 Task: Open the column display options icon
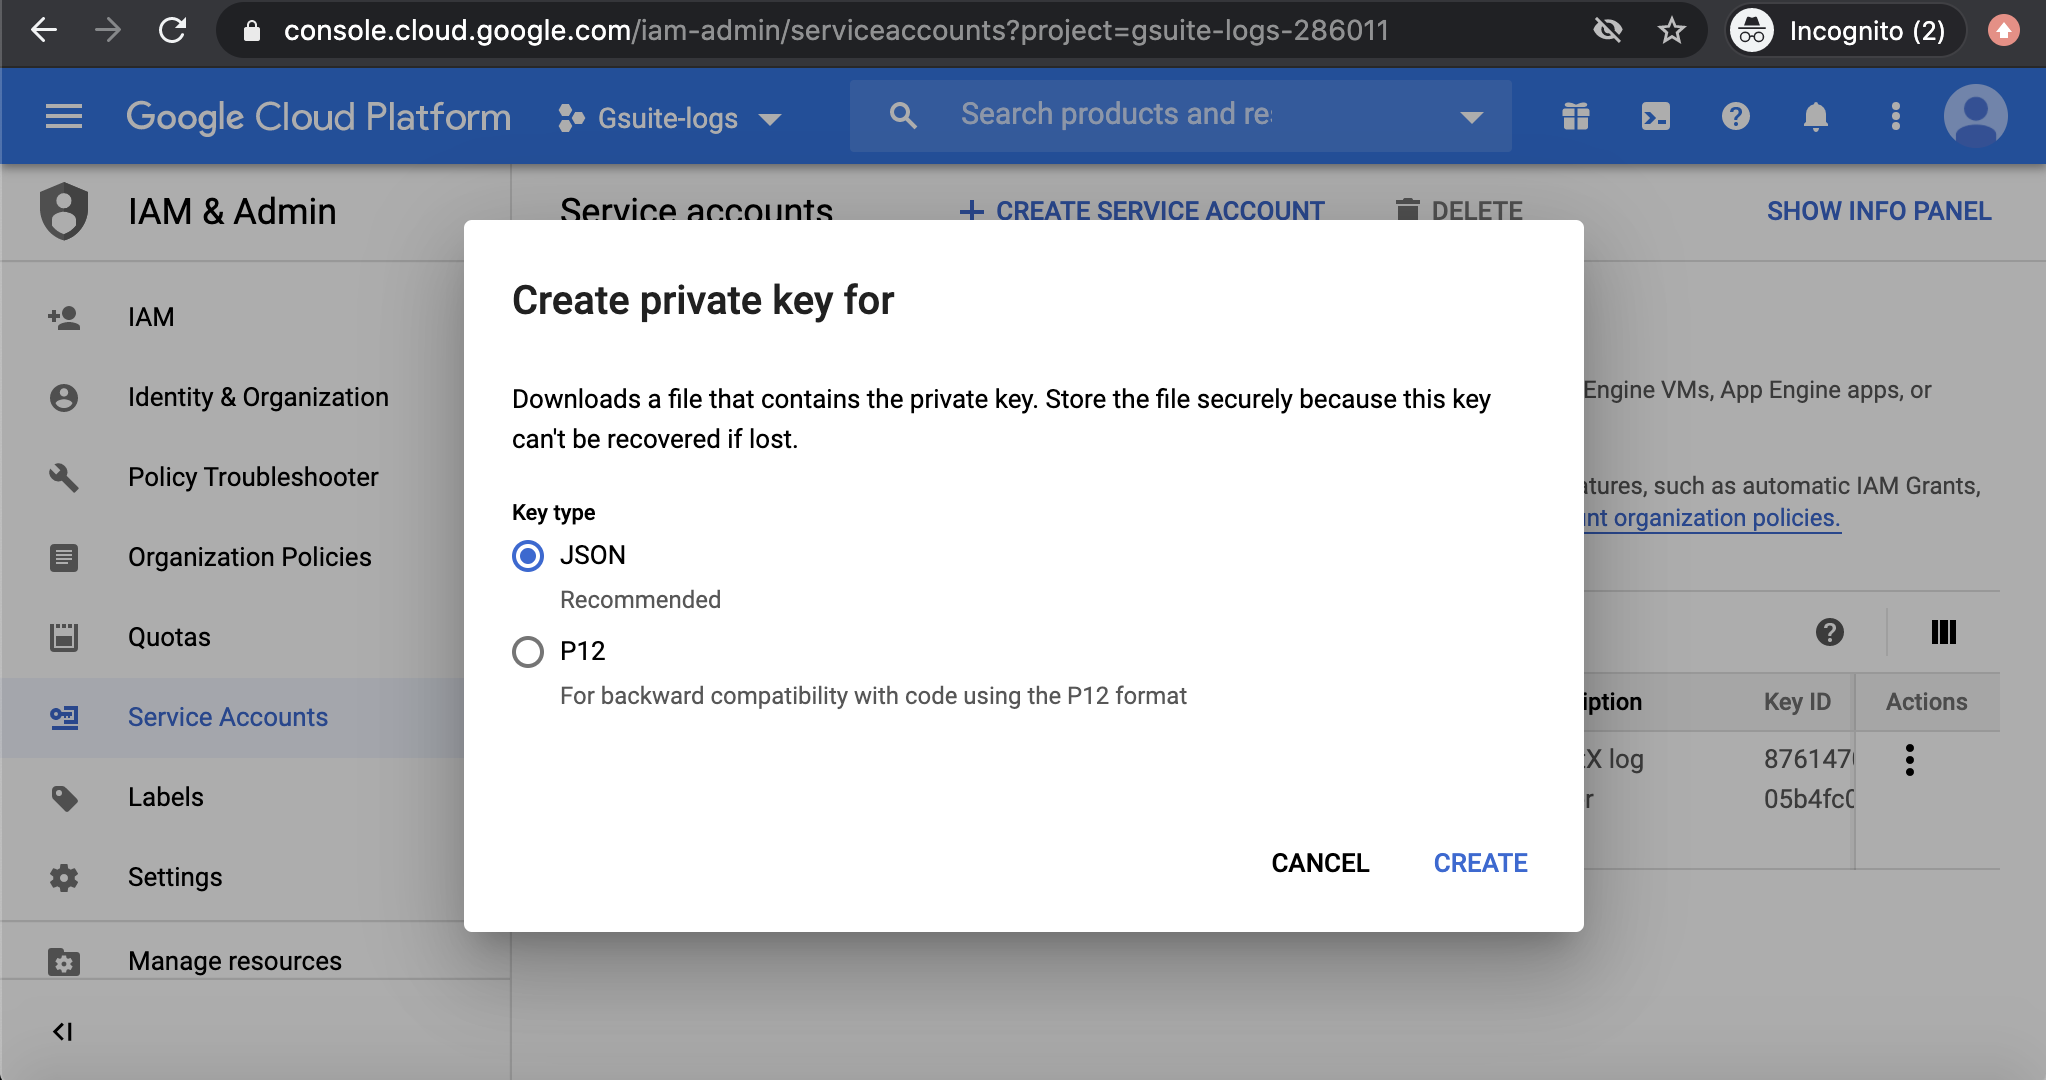pos(1943,632)
